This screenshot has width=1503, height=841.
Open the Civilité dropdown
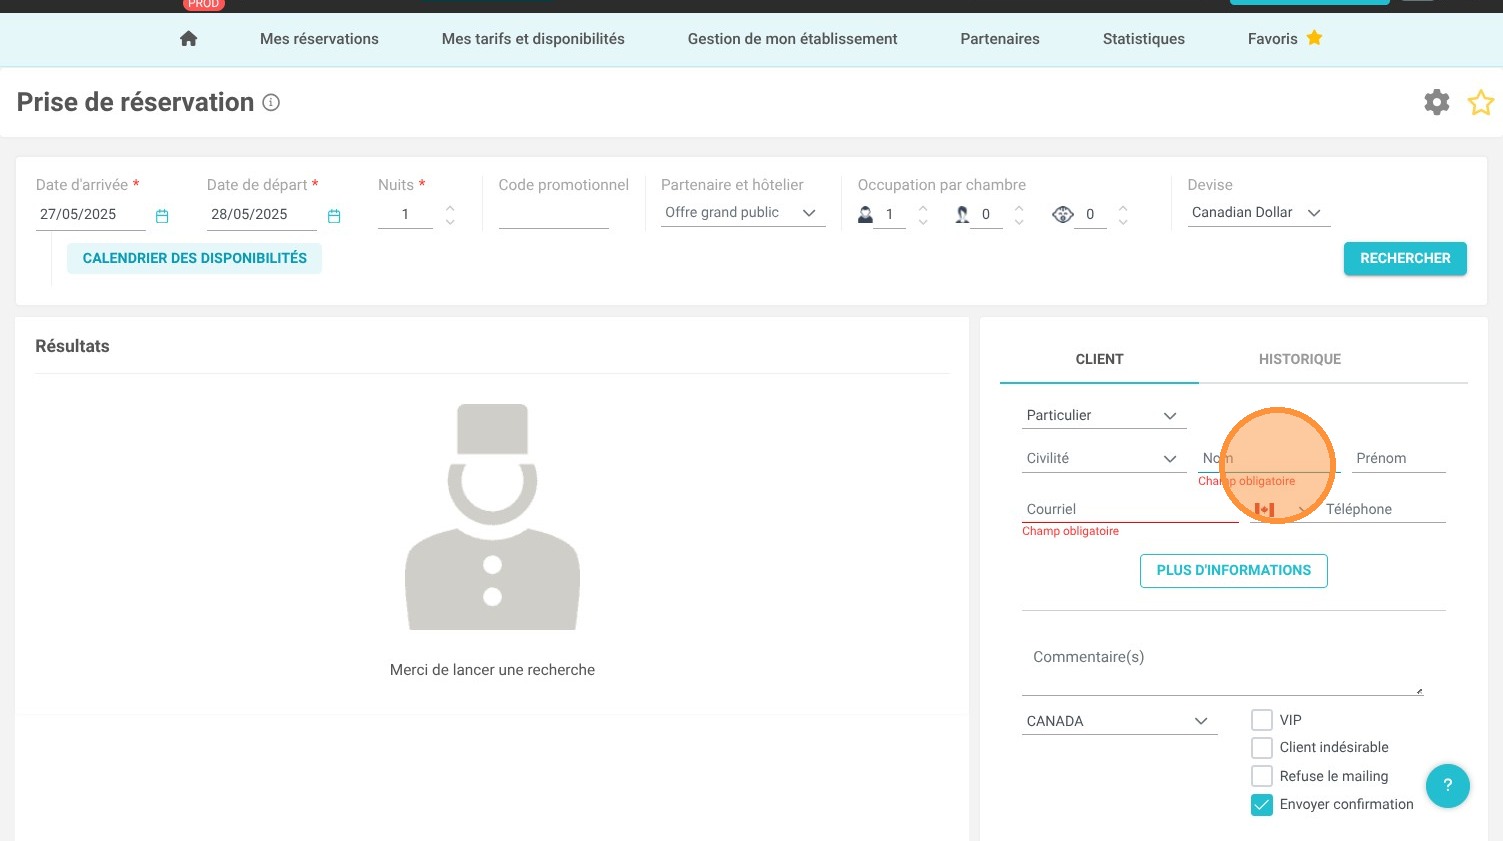(1104, 459)
